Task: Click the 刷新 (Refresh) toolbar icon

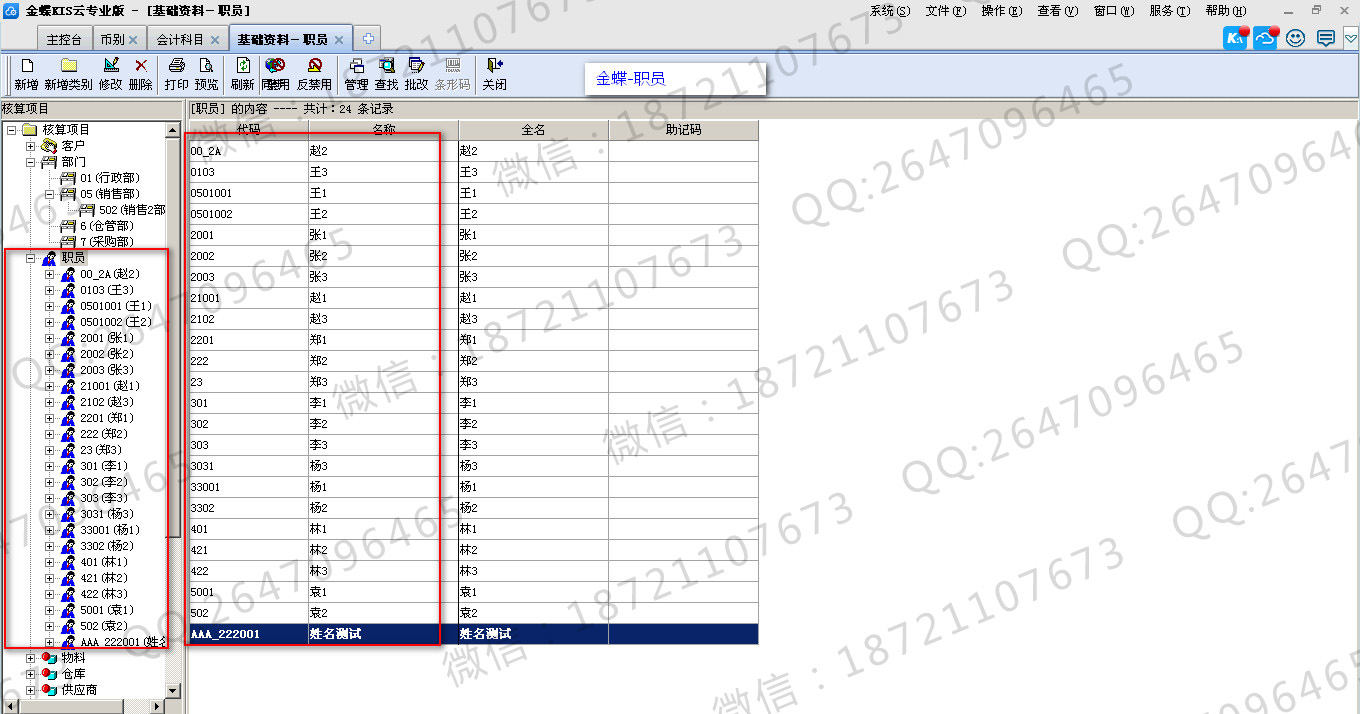Action: pyautogui.click(x=242, y=67)
